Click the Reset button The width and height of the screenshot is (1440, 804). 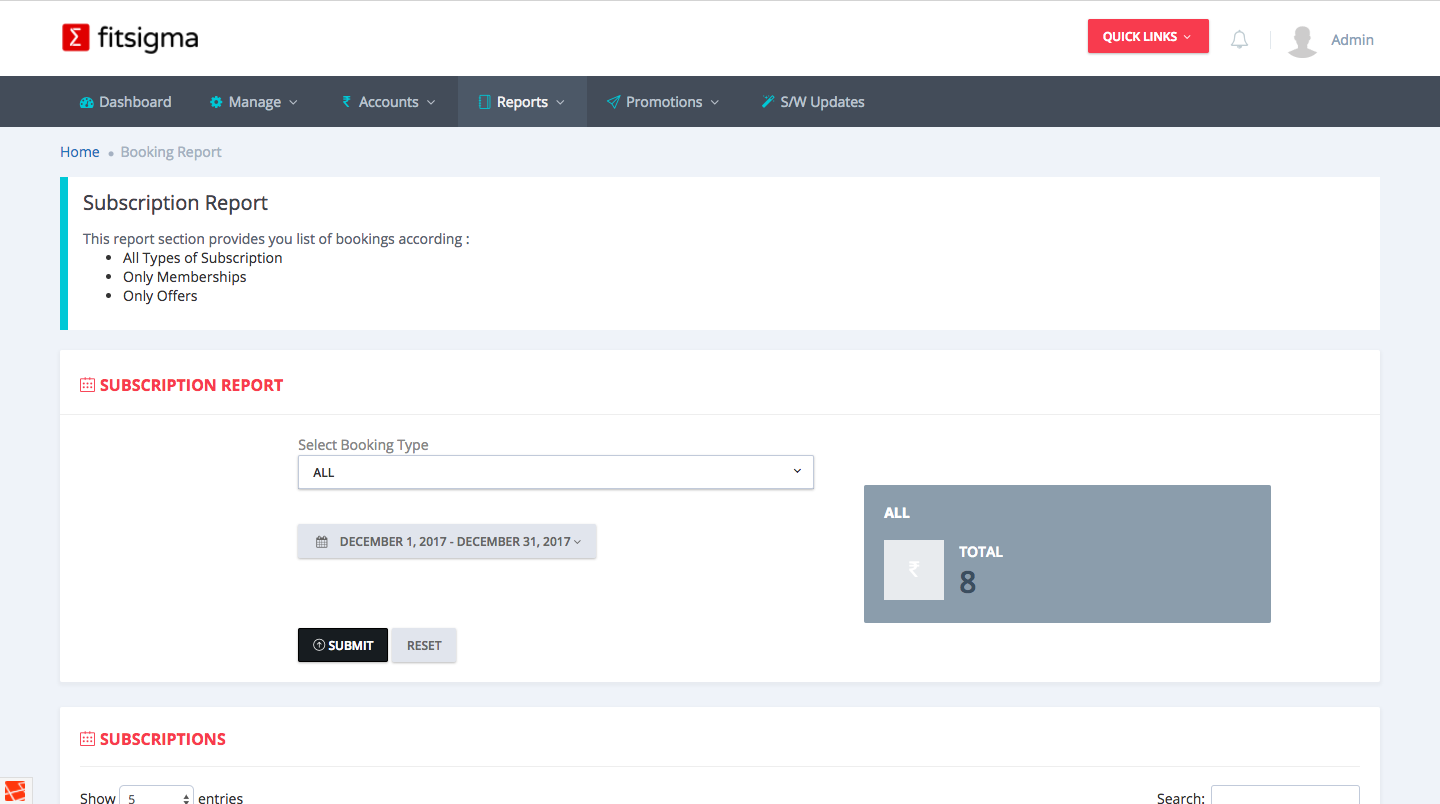click(x=424, y=645)
